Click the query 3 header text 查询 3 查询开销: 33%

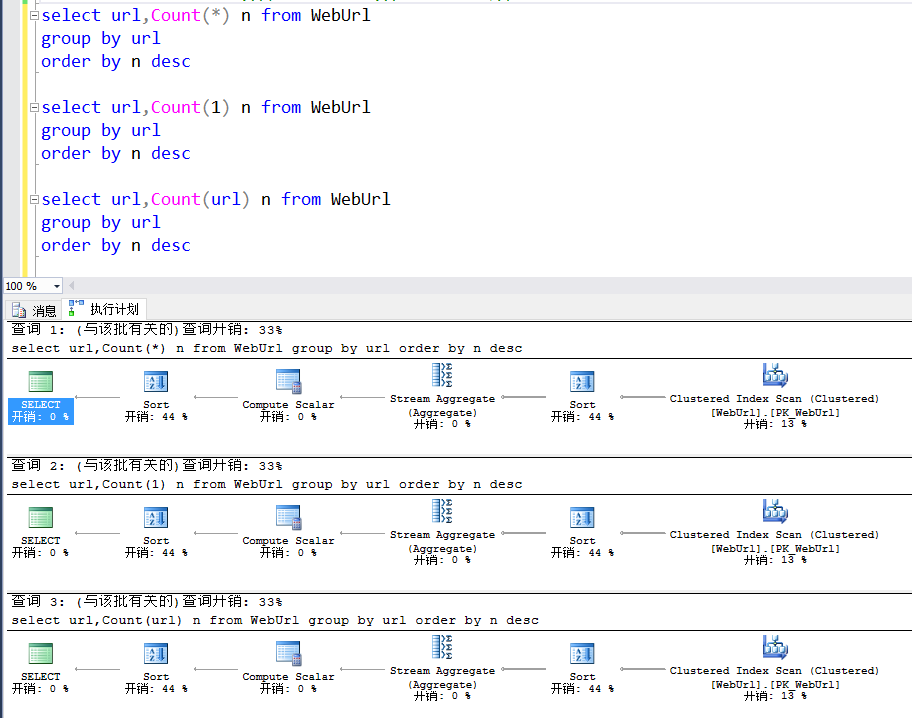pyautogui.click(x=147, y=602)
